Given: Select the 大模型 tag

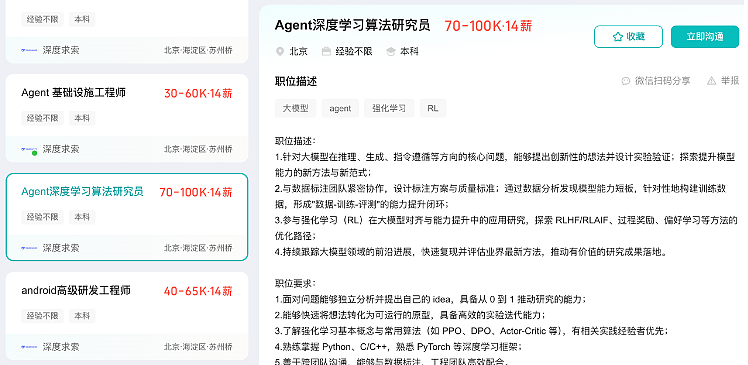Looking at the screenshot, I should pos(295,108).
